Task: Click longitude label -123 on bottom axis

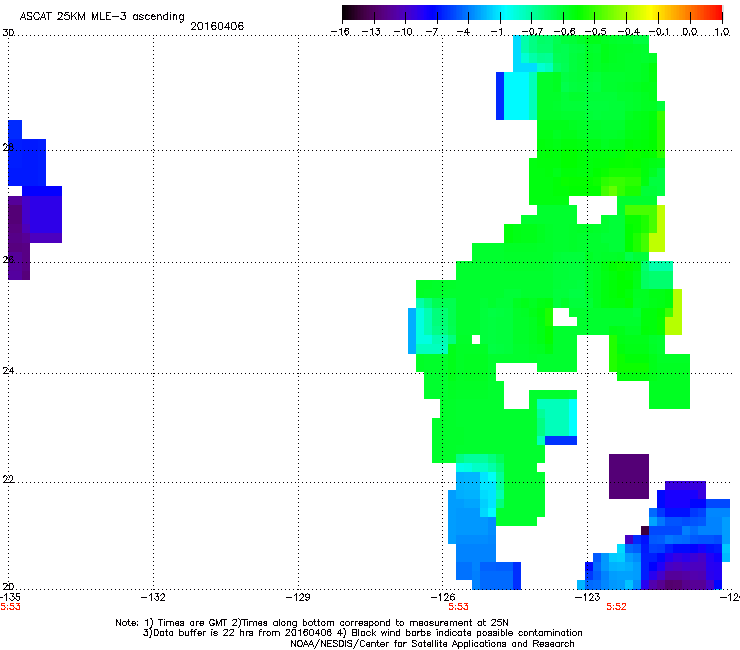Action: [588, 597]
